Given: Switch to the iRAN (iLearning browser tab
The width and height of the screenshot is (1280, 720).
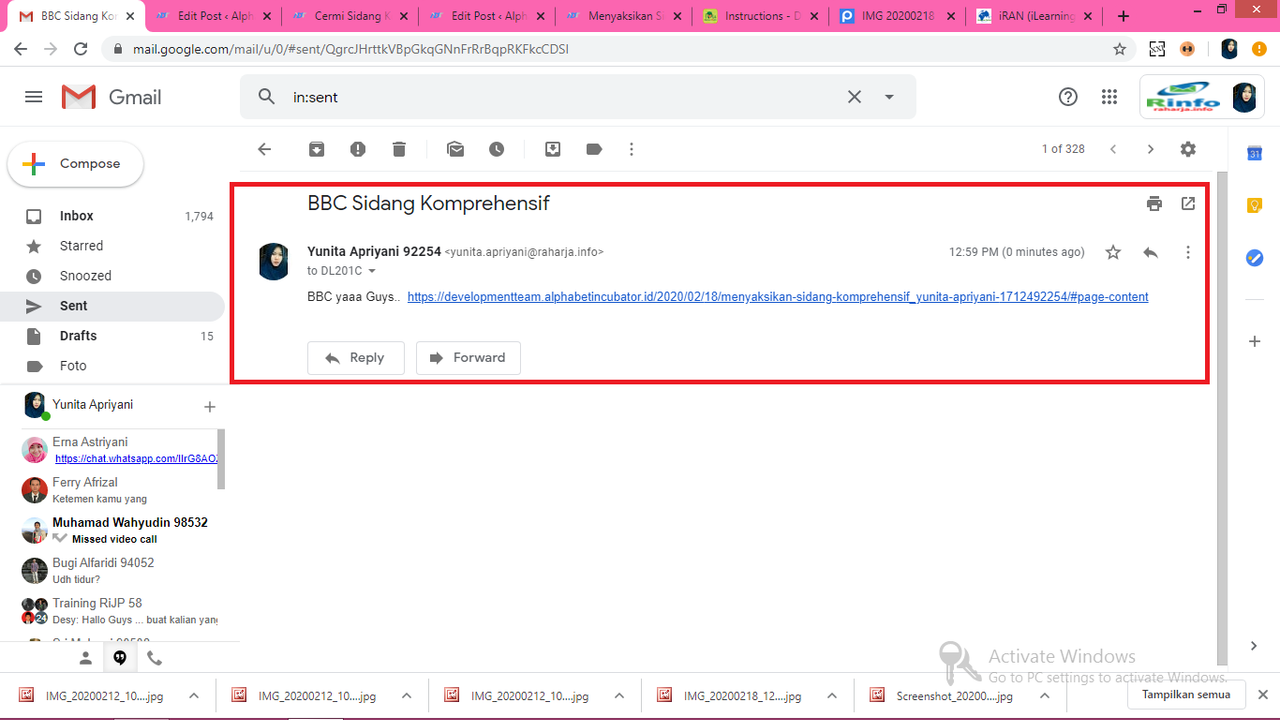Looking at the screenshot, I should point(1035,16).
